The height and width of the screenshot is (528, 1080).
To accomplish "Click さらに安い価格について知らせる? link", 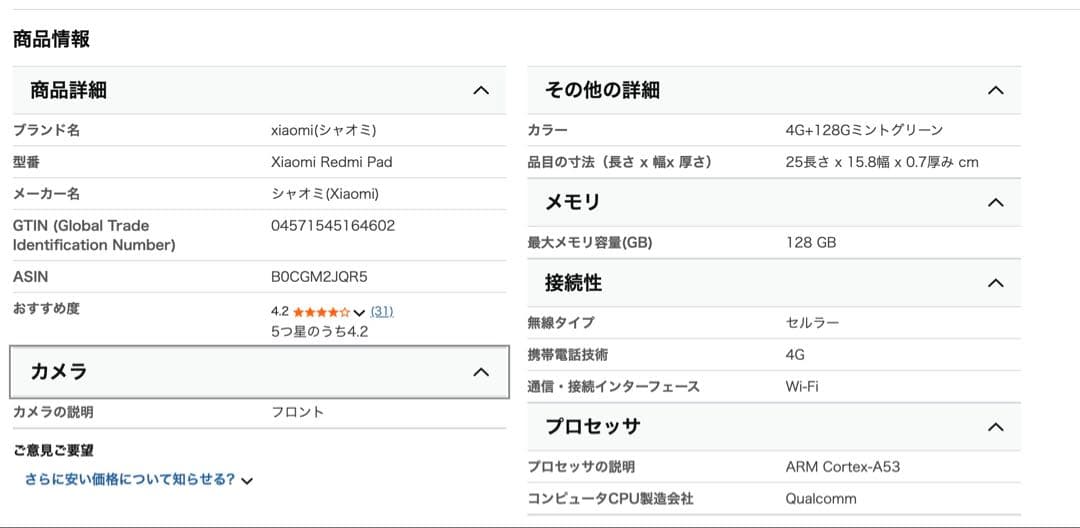I will [x=130, y=479].
